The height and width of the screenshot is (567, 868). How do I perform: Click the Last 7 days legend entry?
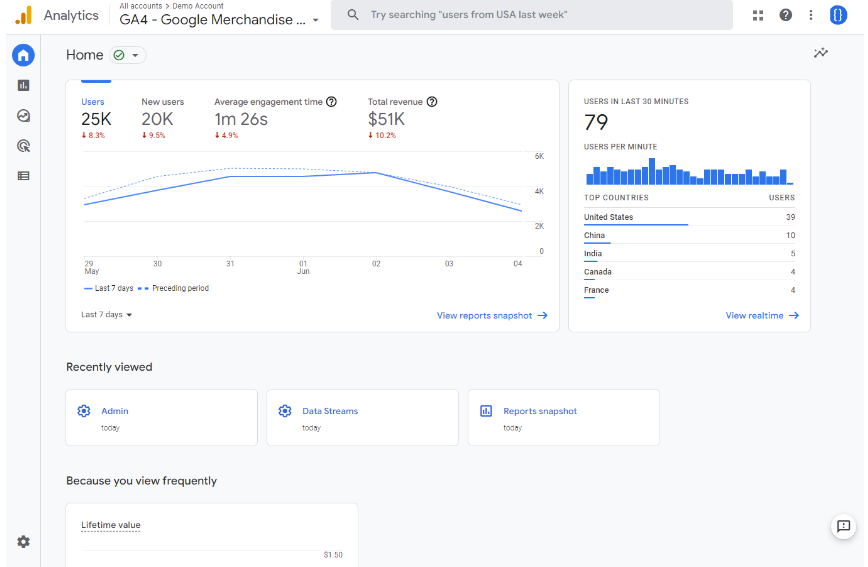pyautogui.click(x=108, y=288)
